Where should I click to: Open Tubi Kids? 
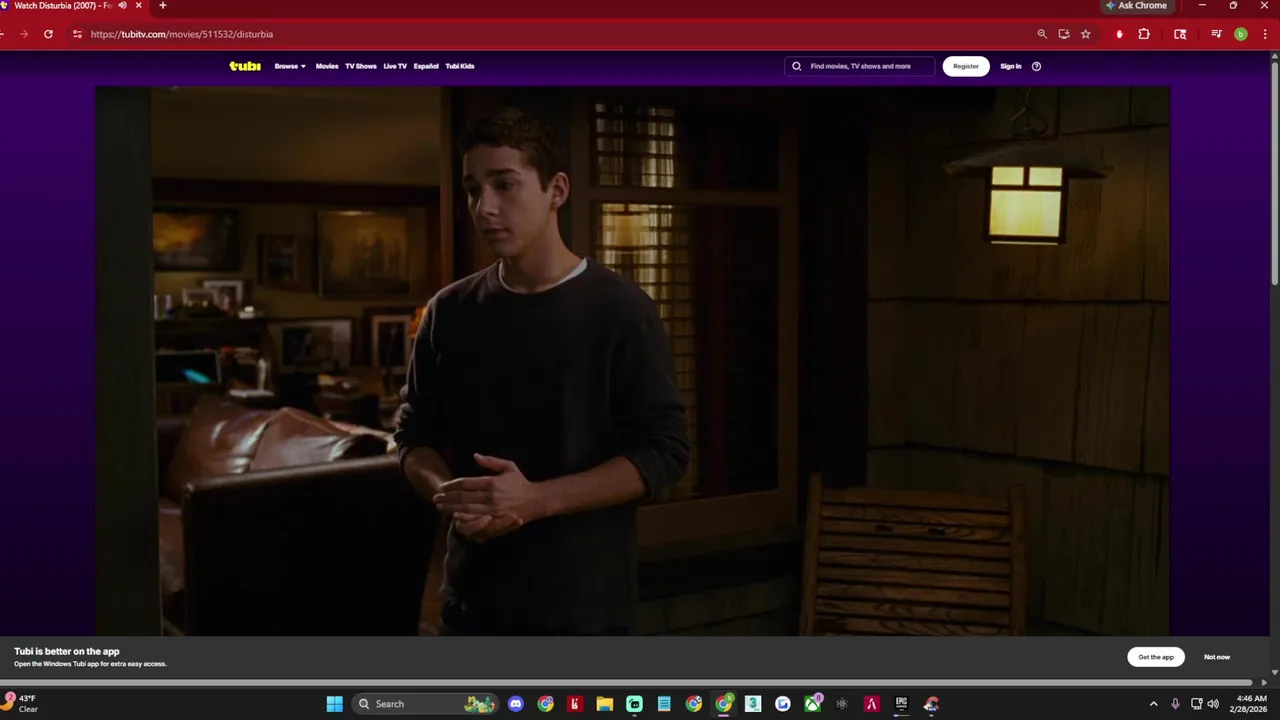(460, 66)
